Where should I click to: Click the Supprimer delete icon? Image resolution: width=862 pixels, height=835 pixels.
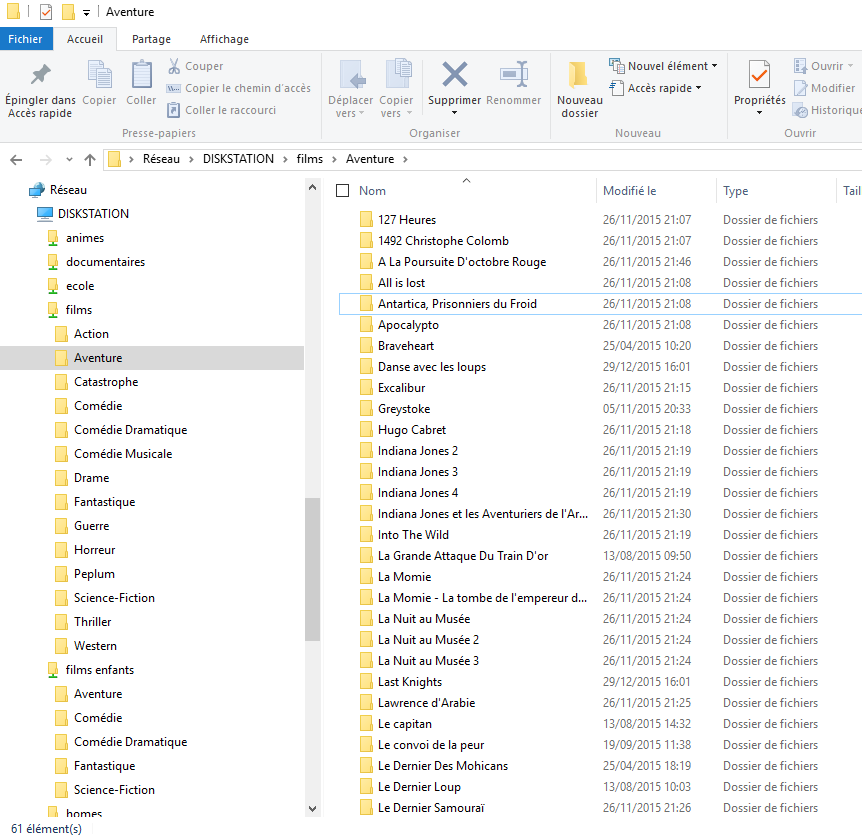[x=455, y=75]
